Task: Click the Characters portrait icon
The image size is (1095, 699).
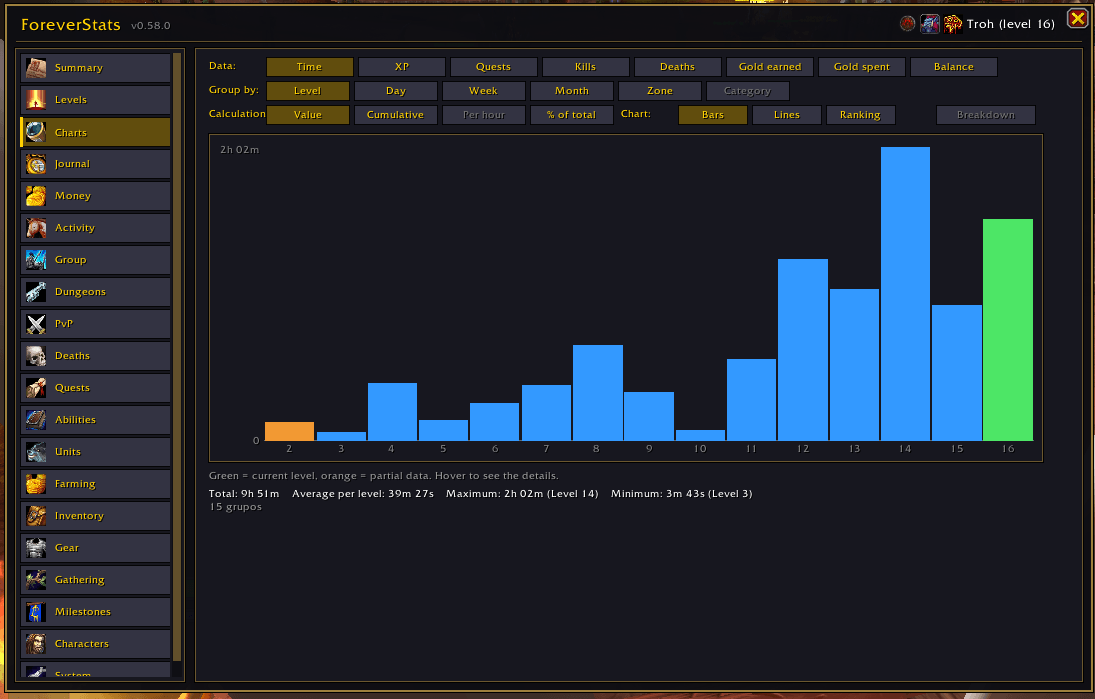Action: (x=36, y=644)
